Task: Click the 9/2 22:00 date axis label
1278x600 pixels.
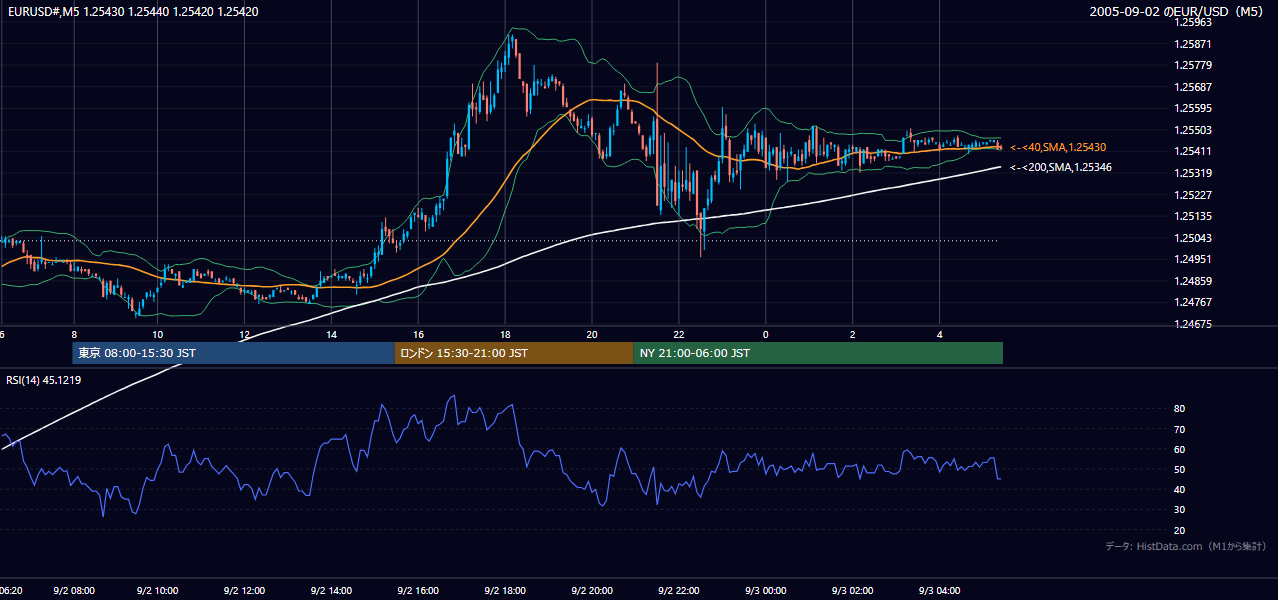Action: point(680,591)
